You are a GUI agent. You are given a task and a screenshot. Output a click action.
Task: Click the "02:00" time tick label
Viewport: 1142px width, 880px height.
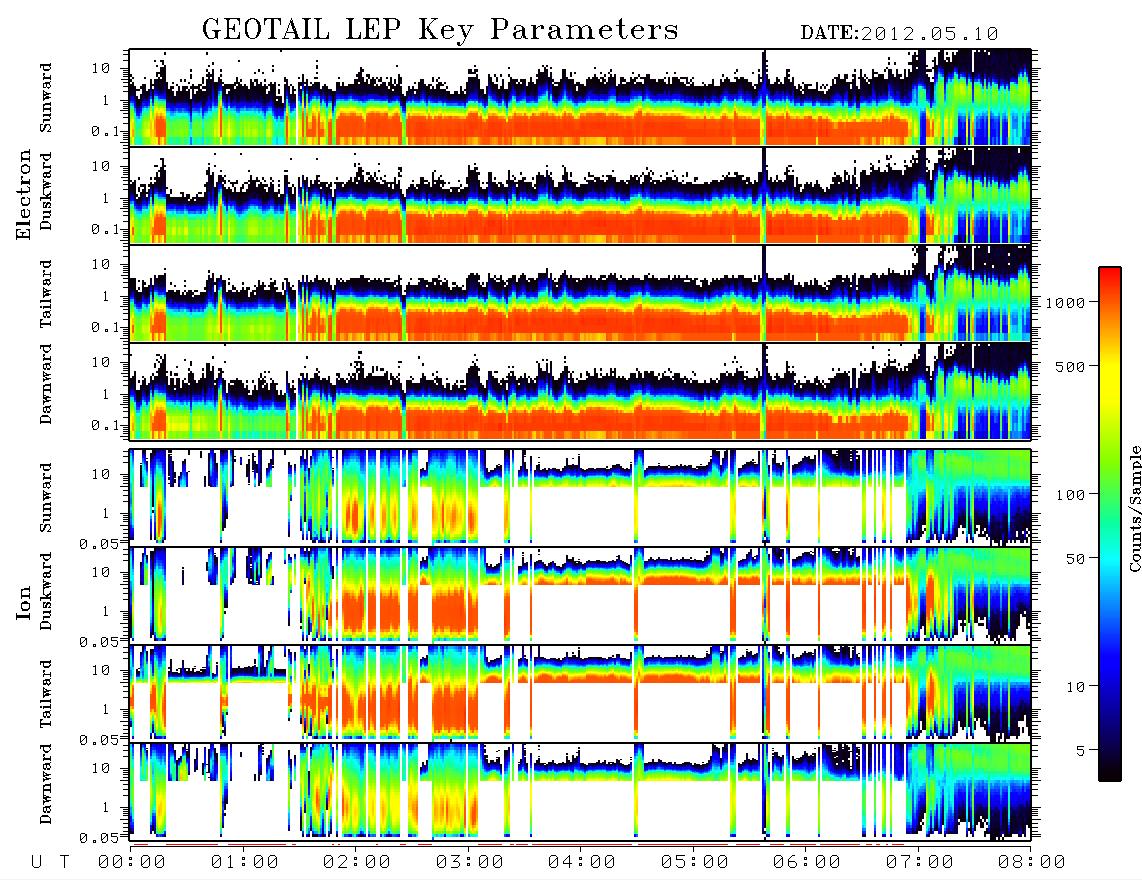click(357, 862)
